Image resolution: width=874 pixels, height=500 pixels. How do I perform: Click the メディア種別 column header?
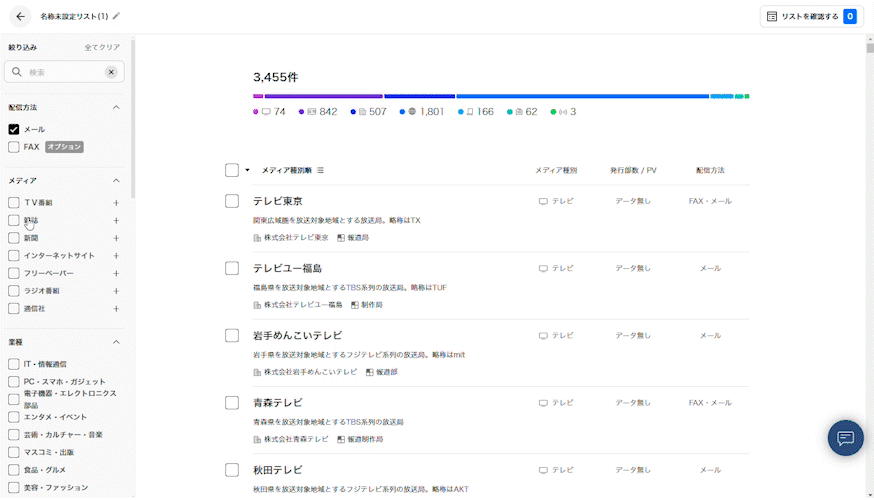(x=556, y=170)
